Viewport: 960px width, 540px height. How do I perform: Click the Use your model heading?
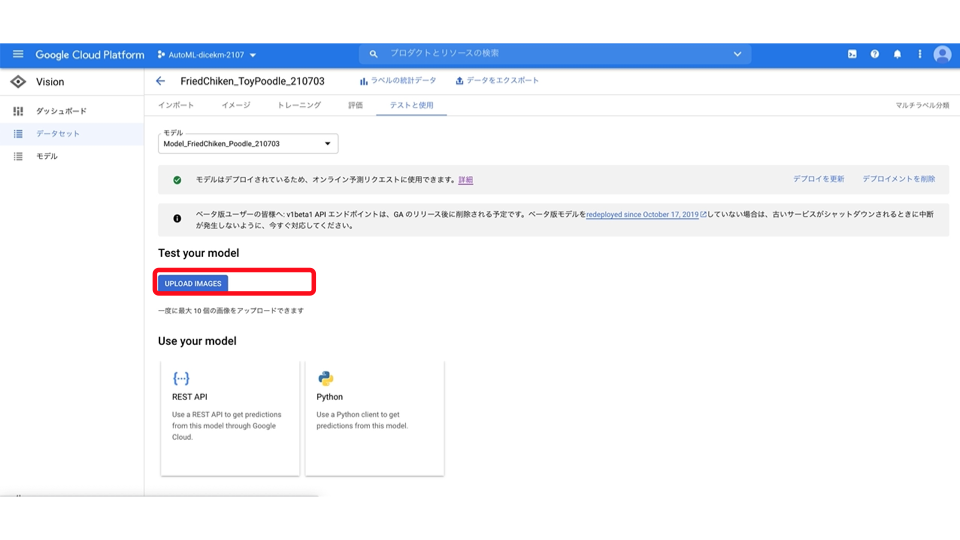tap(197, 341)
